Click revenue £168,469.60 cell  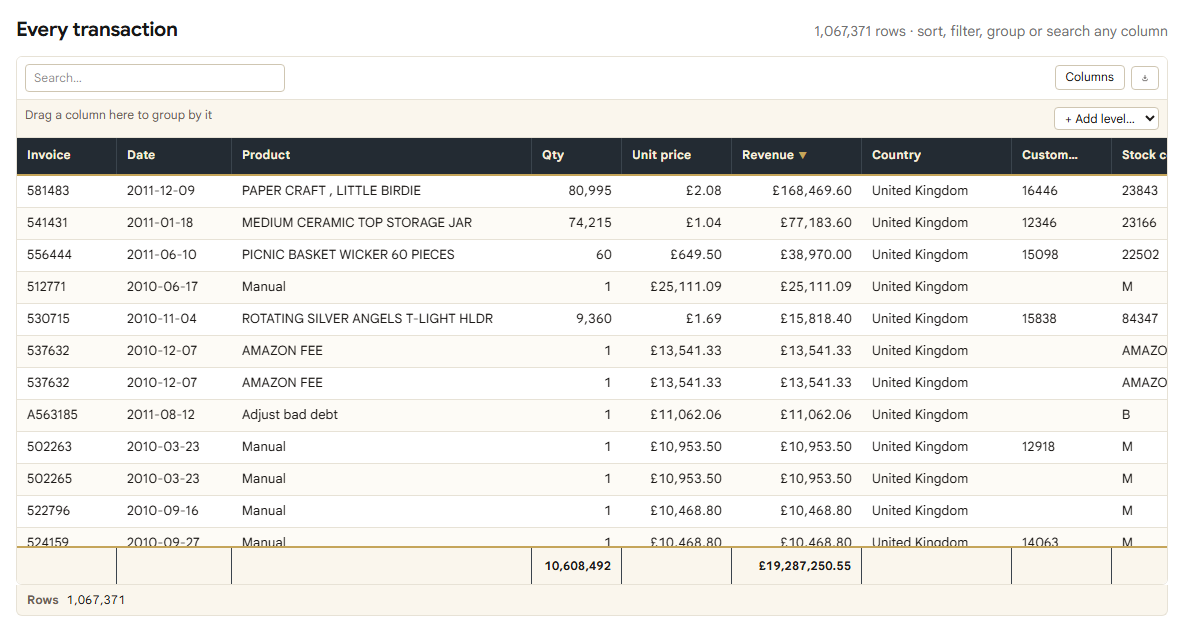click(797, 191)
